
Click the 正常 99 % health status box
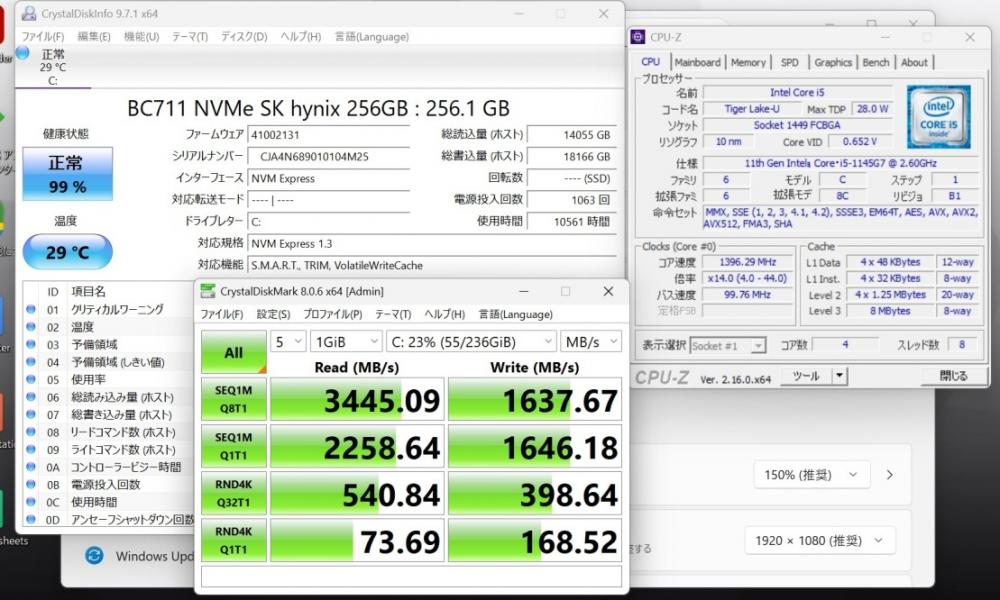pyautogui.click(x=68, y=174)
